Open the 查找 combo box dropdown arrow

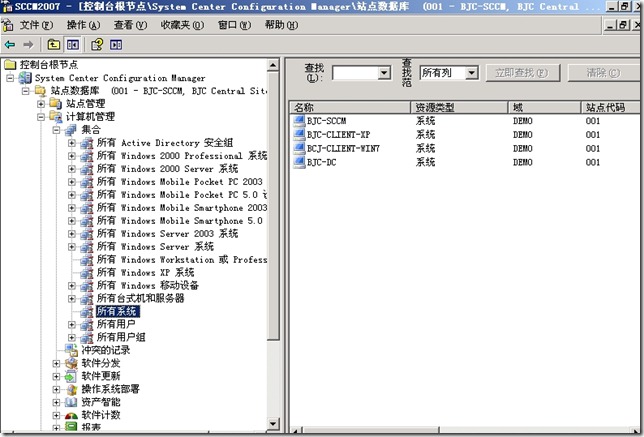coord(384,73)
